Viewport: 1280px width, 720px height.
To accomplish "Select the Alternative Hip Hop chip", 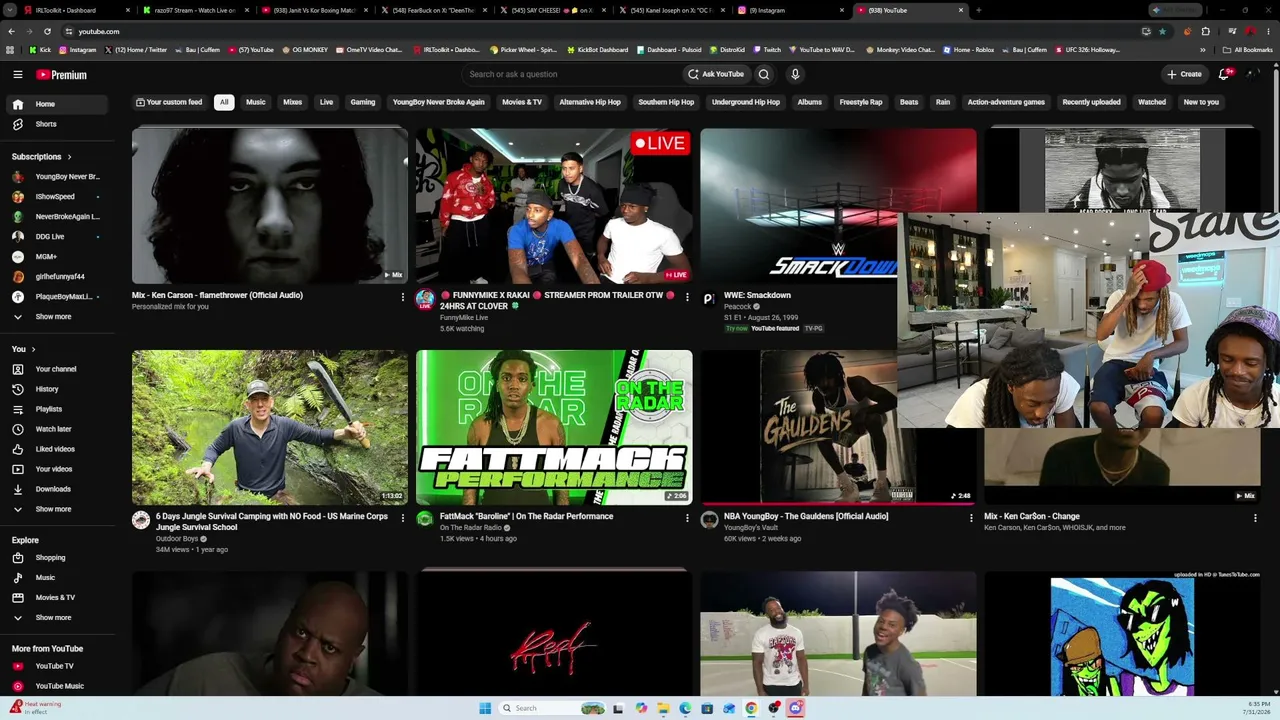I will [x=590, y=102].
